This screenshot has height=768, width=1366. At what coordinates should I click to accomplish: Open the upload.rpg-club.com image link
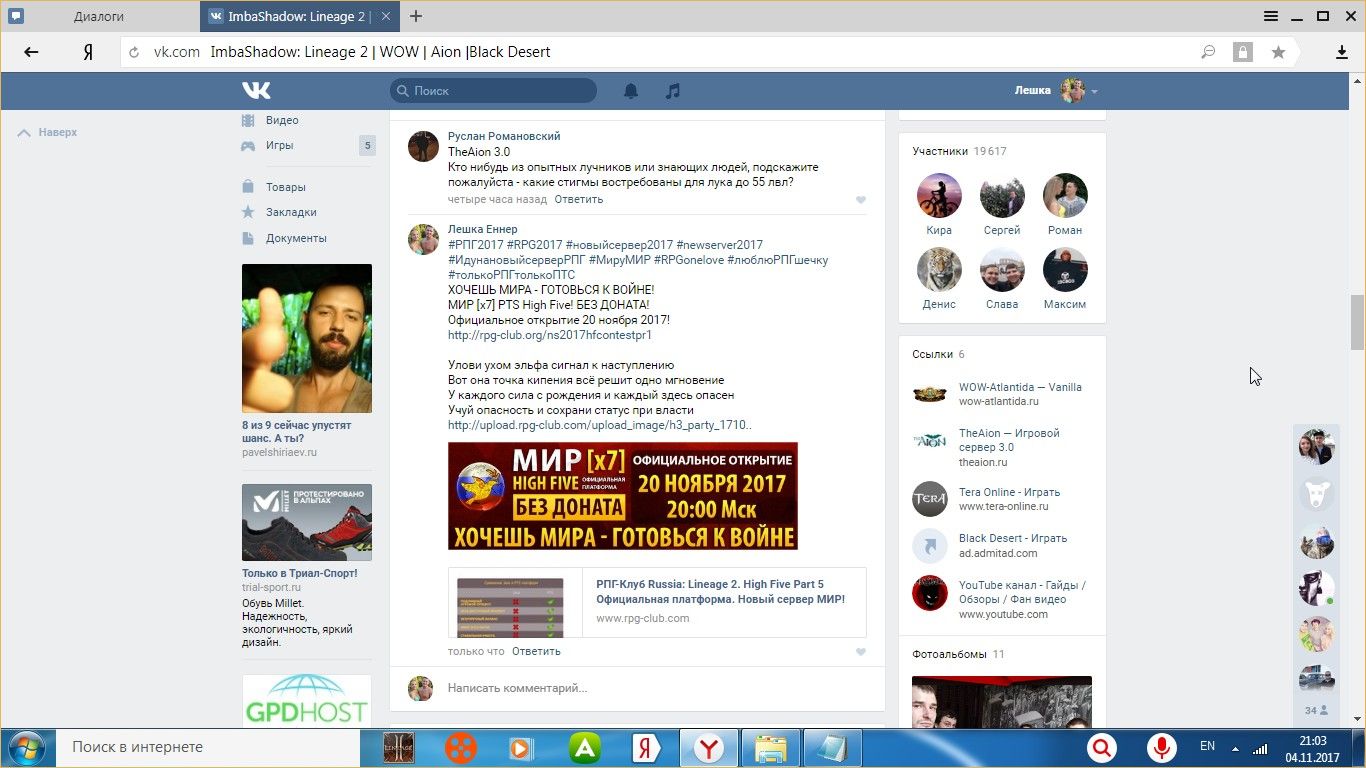pyautogui.click(x=600, y=425)
